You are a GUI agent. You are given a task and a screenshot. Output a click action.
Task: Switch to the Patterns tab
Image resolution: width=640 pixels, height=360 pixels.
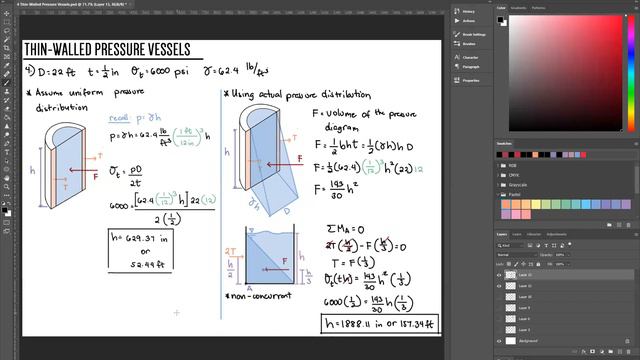[538, 8]
